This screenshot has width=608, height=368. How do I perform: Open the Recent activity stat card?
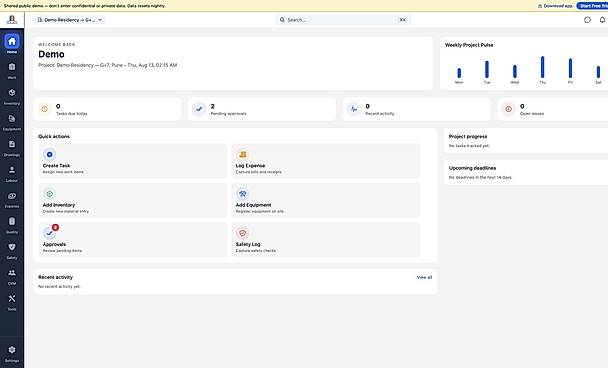tap(416, 109)
